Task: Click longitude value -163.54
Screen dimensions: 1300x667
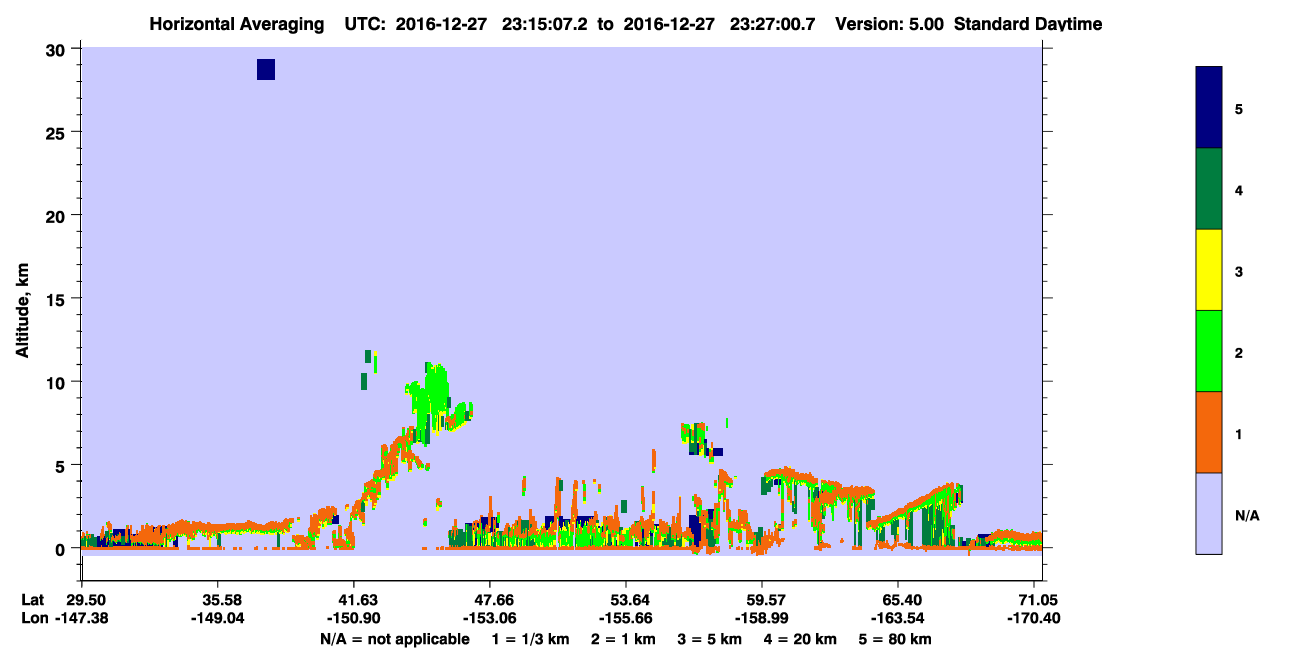Action: [898, 619]
